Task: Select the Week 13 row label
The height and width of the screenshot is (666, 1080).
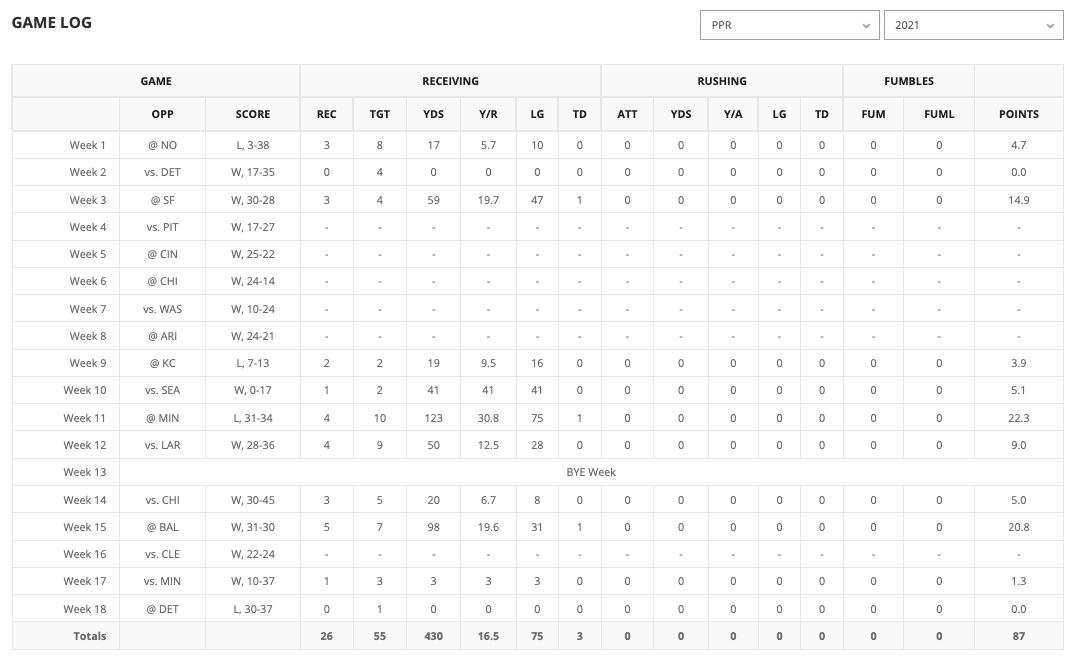Action: click(x=85, y=472)
